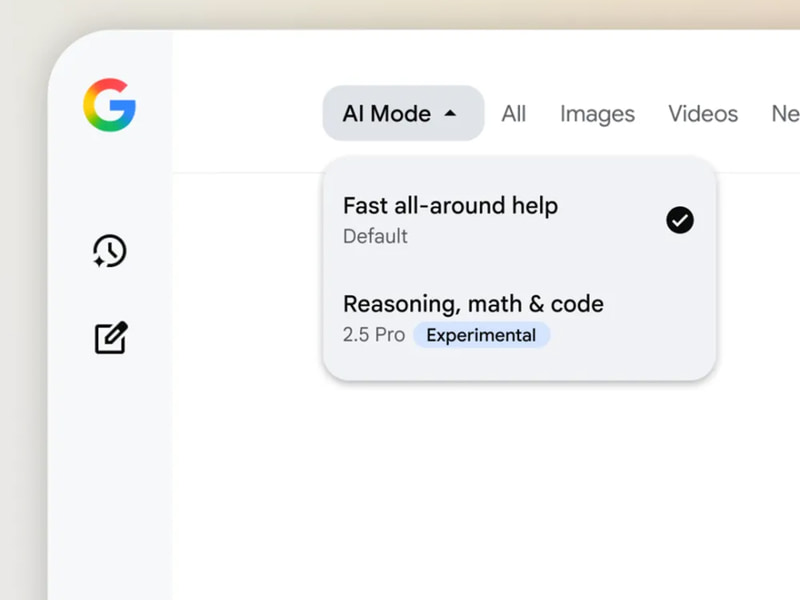Open the Images tab
Screen dimensions: 800x600
[597, 114]
